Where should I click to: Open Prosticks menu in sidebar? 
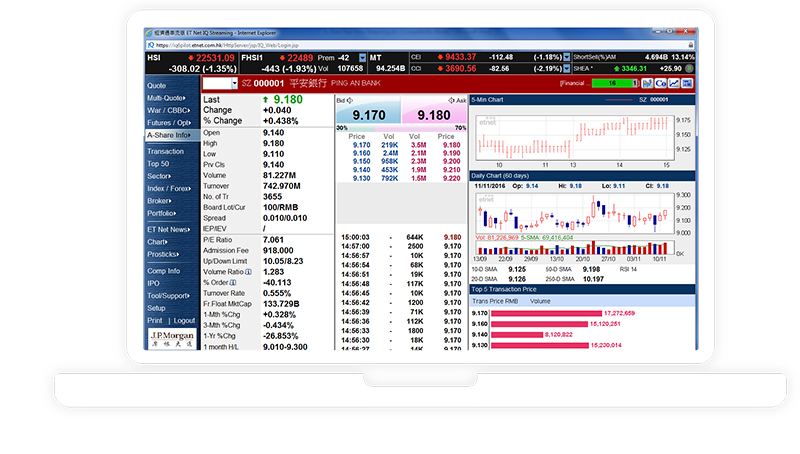tap(163, 254)
